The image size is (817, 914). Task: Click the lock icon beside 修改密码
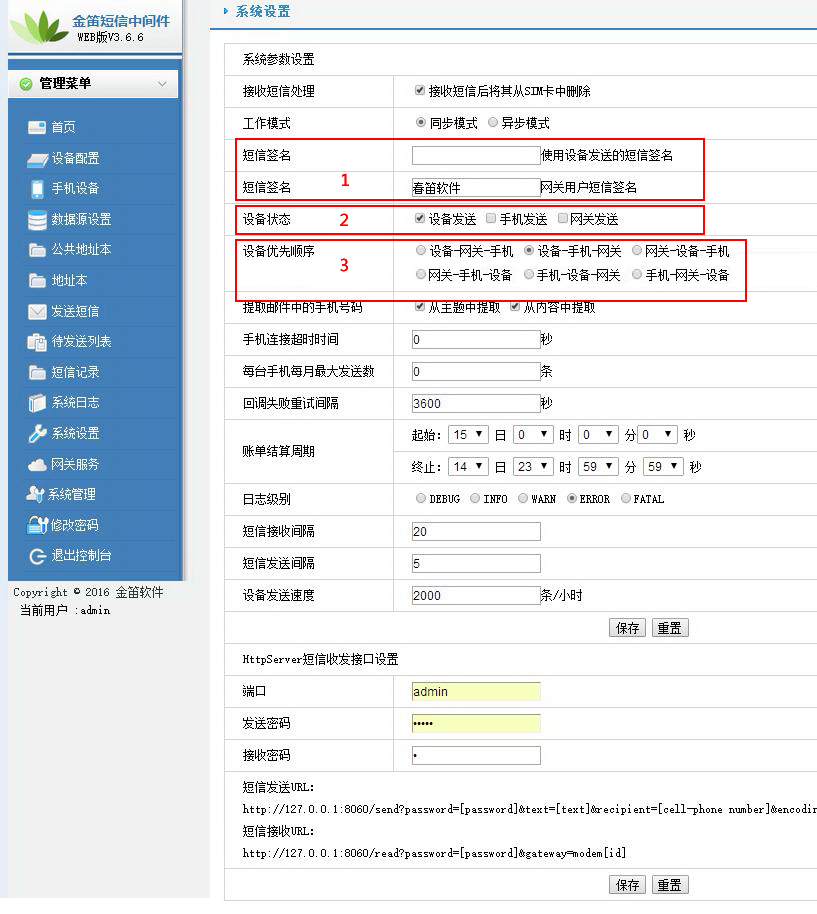click(37, 525)
